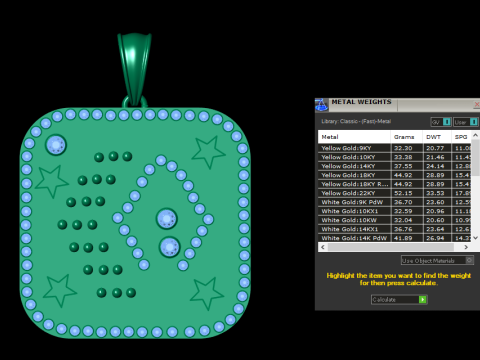Click the 41.89 grams cell
480x360 pixels.
(407, 238)
